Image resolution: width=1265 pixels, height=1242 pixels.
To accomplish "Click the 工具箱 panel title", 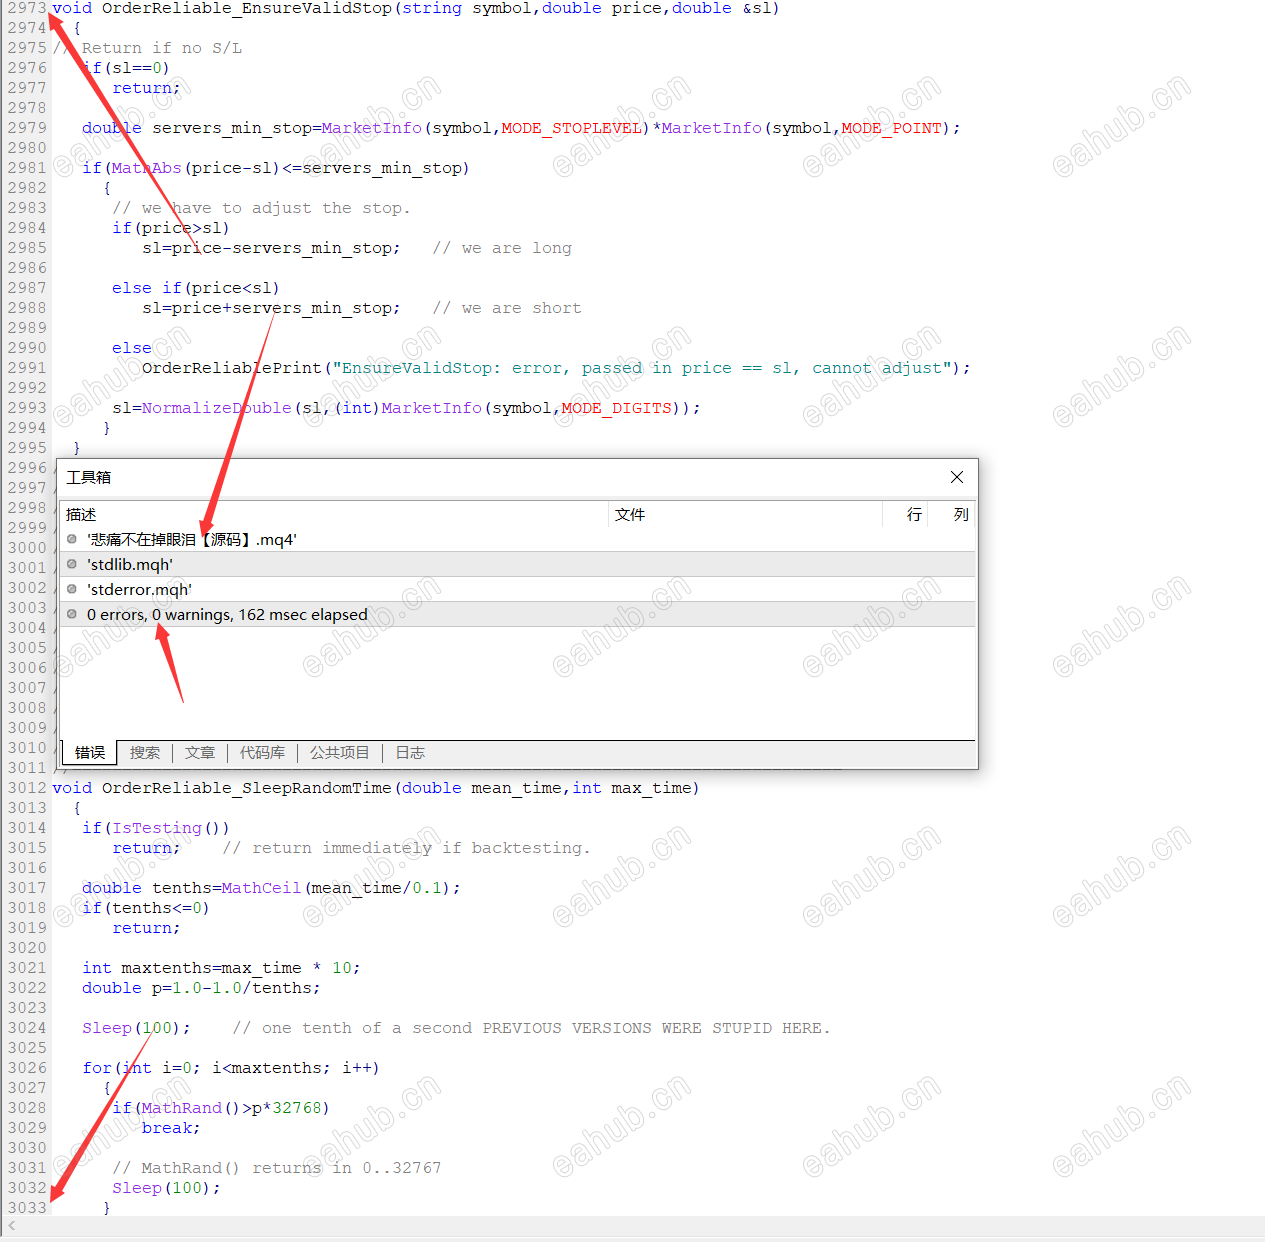I will [89, 477].
